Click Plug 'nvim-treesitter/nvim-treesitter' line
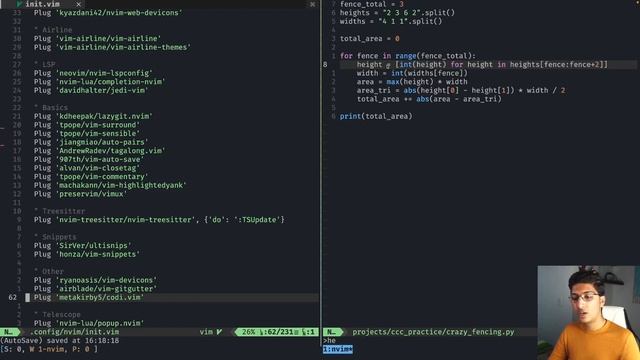This screenshot has width=640, height=360. point(159,220)
